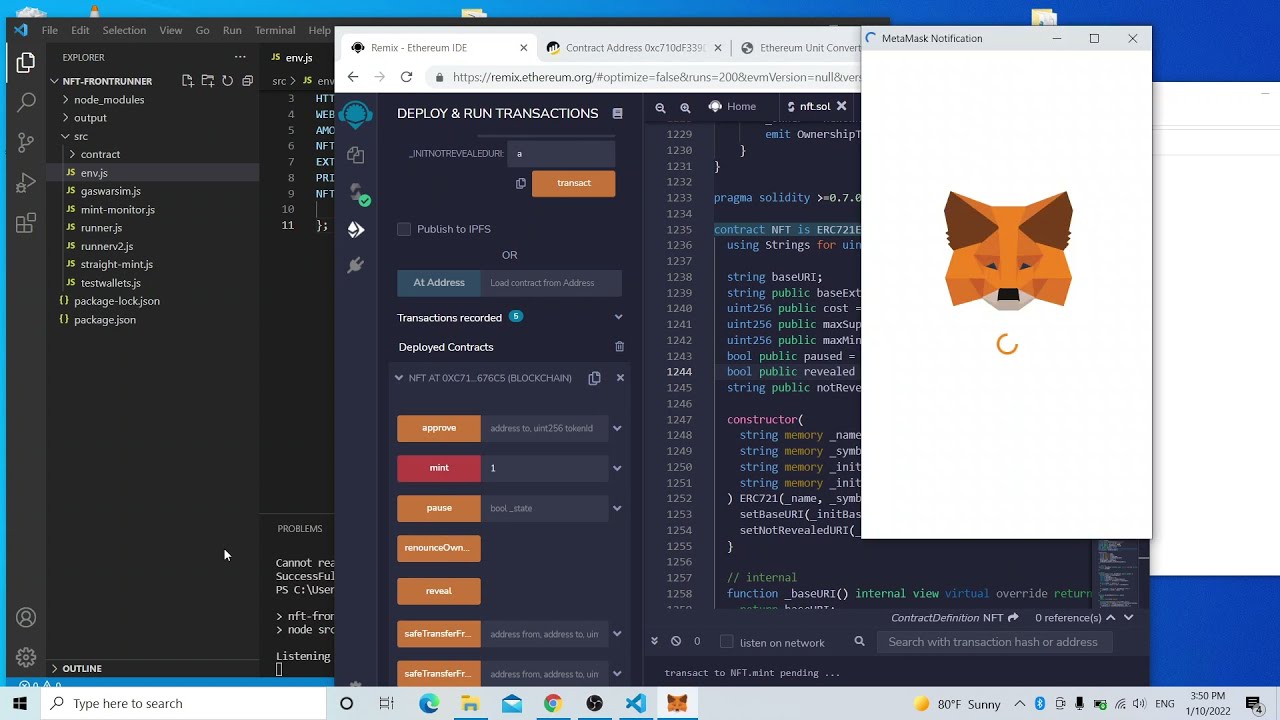Create a new file in NFT-FRONTRUNNER

(x=187, y=81)
